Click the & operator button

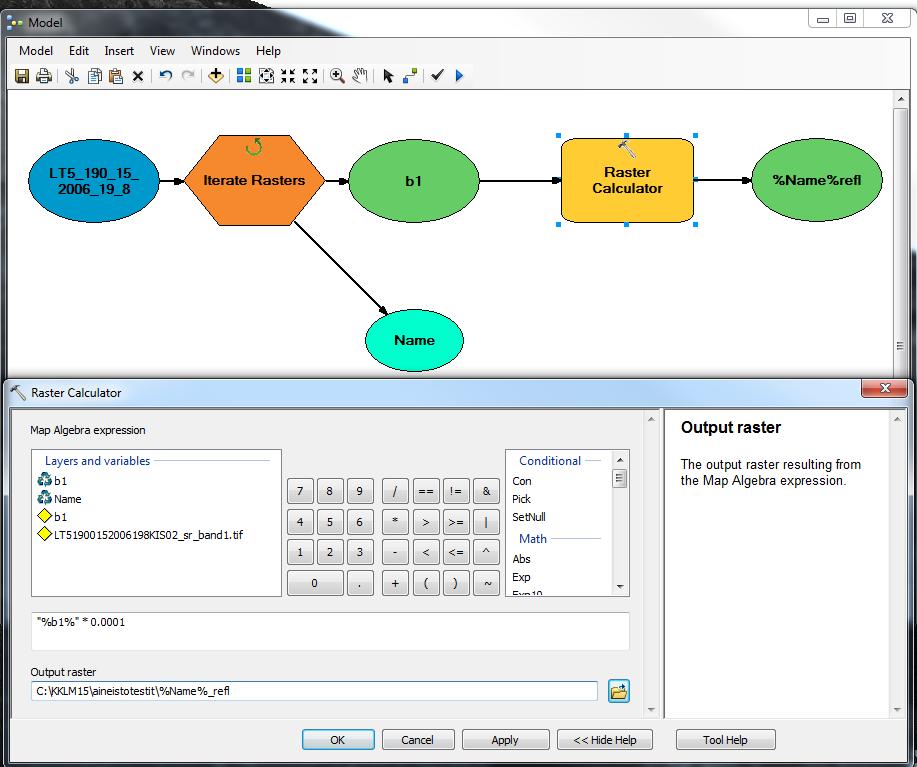coord(486,491)
